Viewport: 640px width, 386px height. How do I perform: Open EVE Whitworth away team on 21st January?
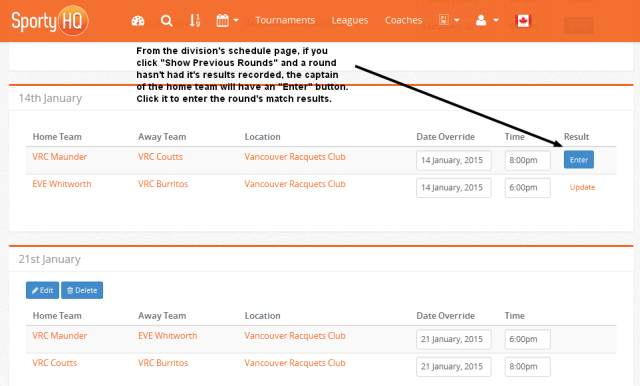pos(167,336)
